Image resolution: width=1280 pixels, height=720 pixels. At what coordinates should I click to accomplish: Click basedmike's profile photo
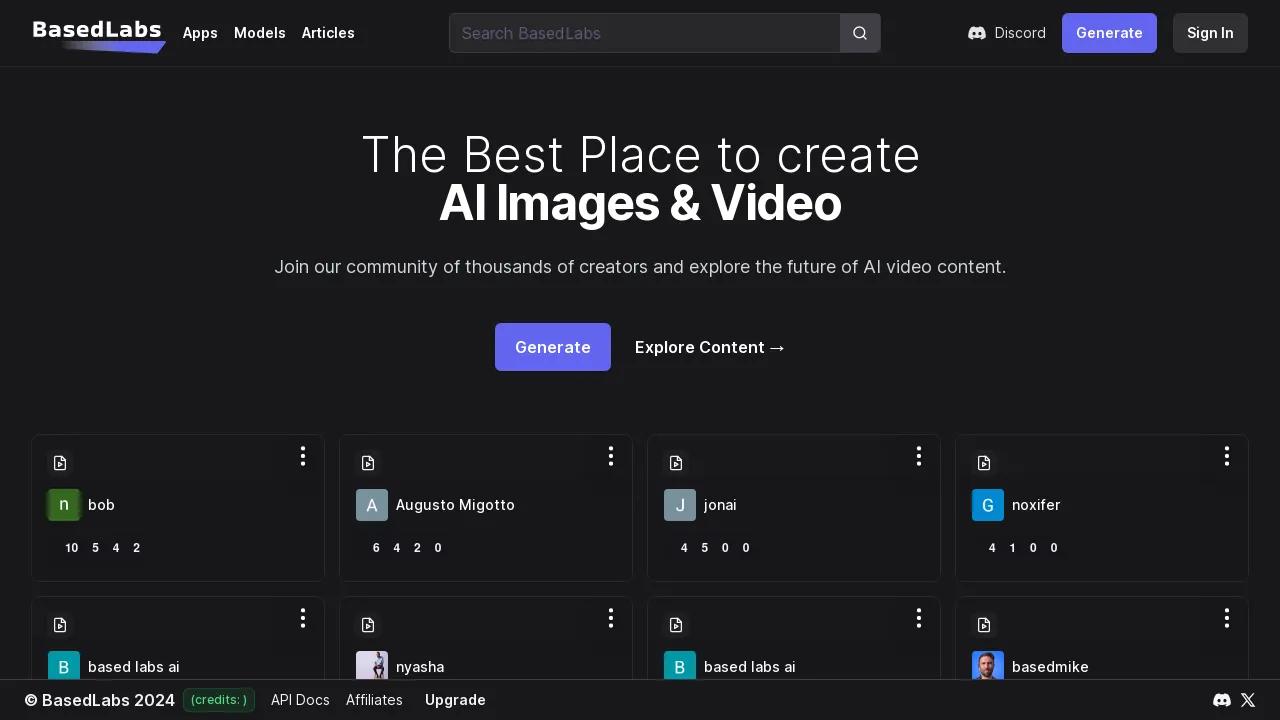pyautogui.click(x=988, y=666)
